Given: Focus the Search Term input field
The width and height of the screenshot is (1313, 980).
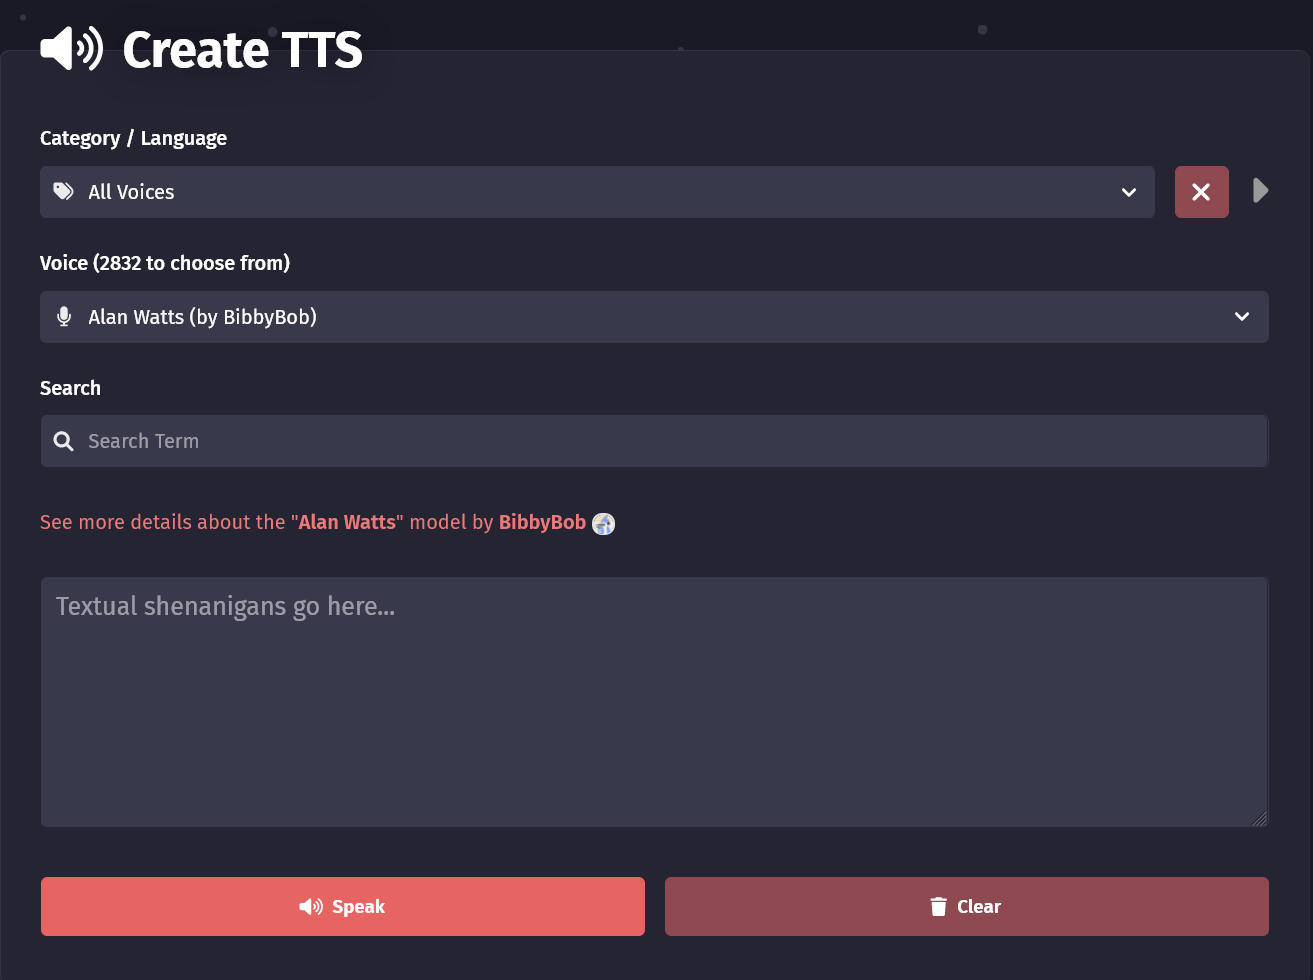Looking at the screenshot, I should 654,441.
